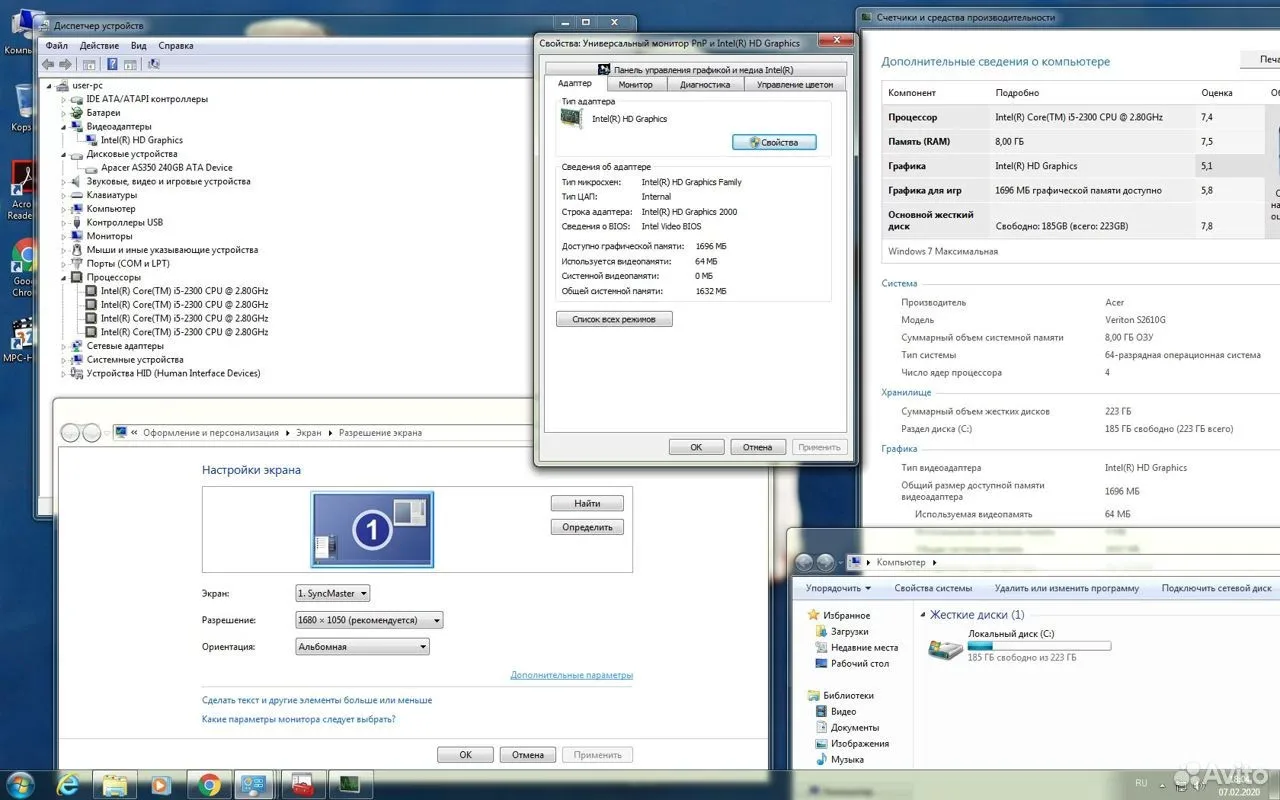Click the Контроллеры USB tree icon
1280x800 pixels.
click(77, 222)
